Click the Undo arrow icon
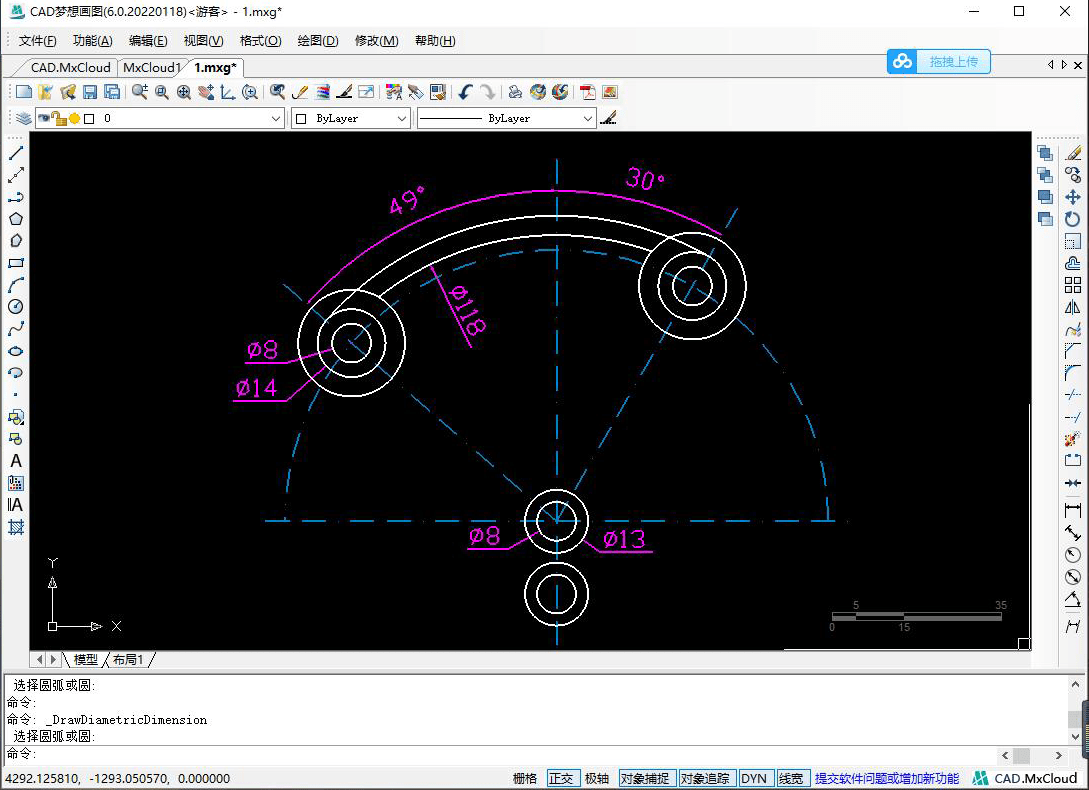The height and width of the screenshot is (790, 1089). tap(465, 92)
